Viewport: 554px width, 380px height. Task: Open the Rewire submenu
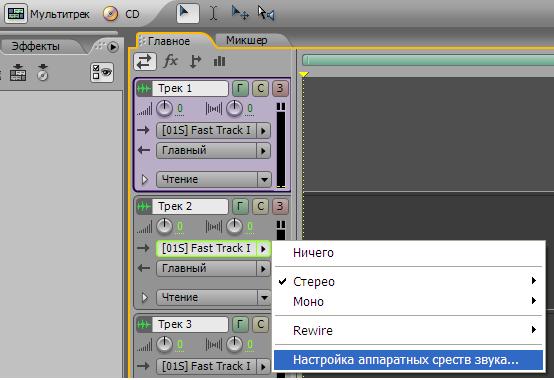pyautogui.click(x=408, y=330)
